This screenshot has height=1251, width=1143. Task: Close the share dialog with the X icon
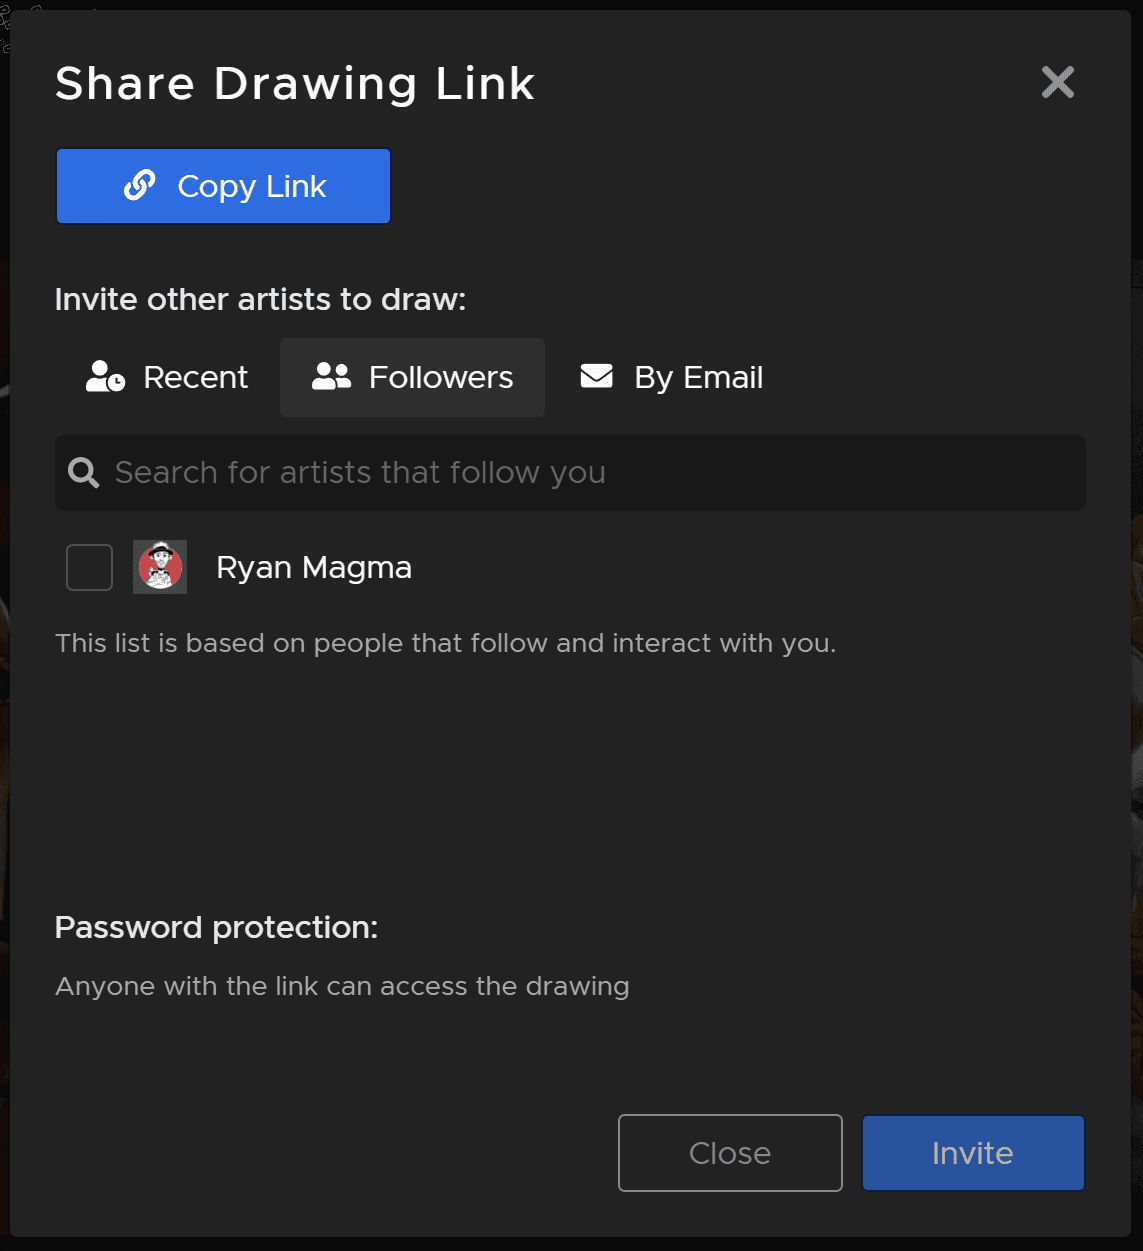tap(1057, 82)
